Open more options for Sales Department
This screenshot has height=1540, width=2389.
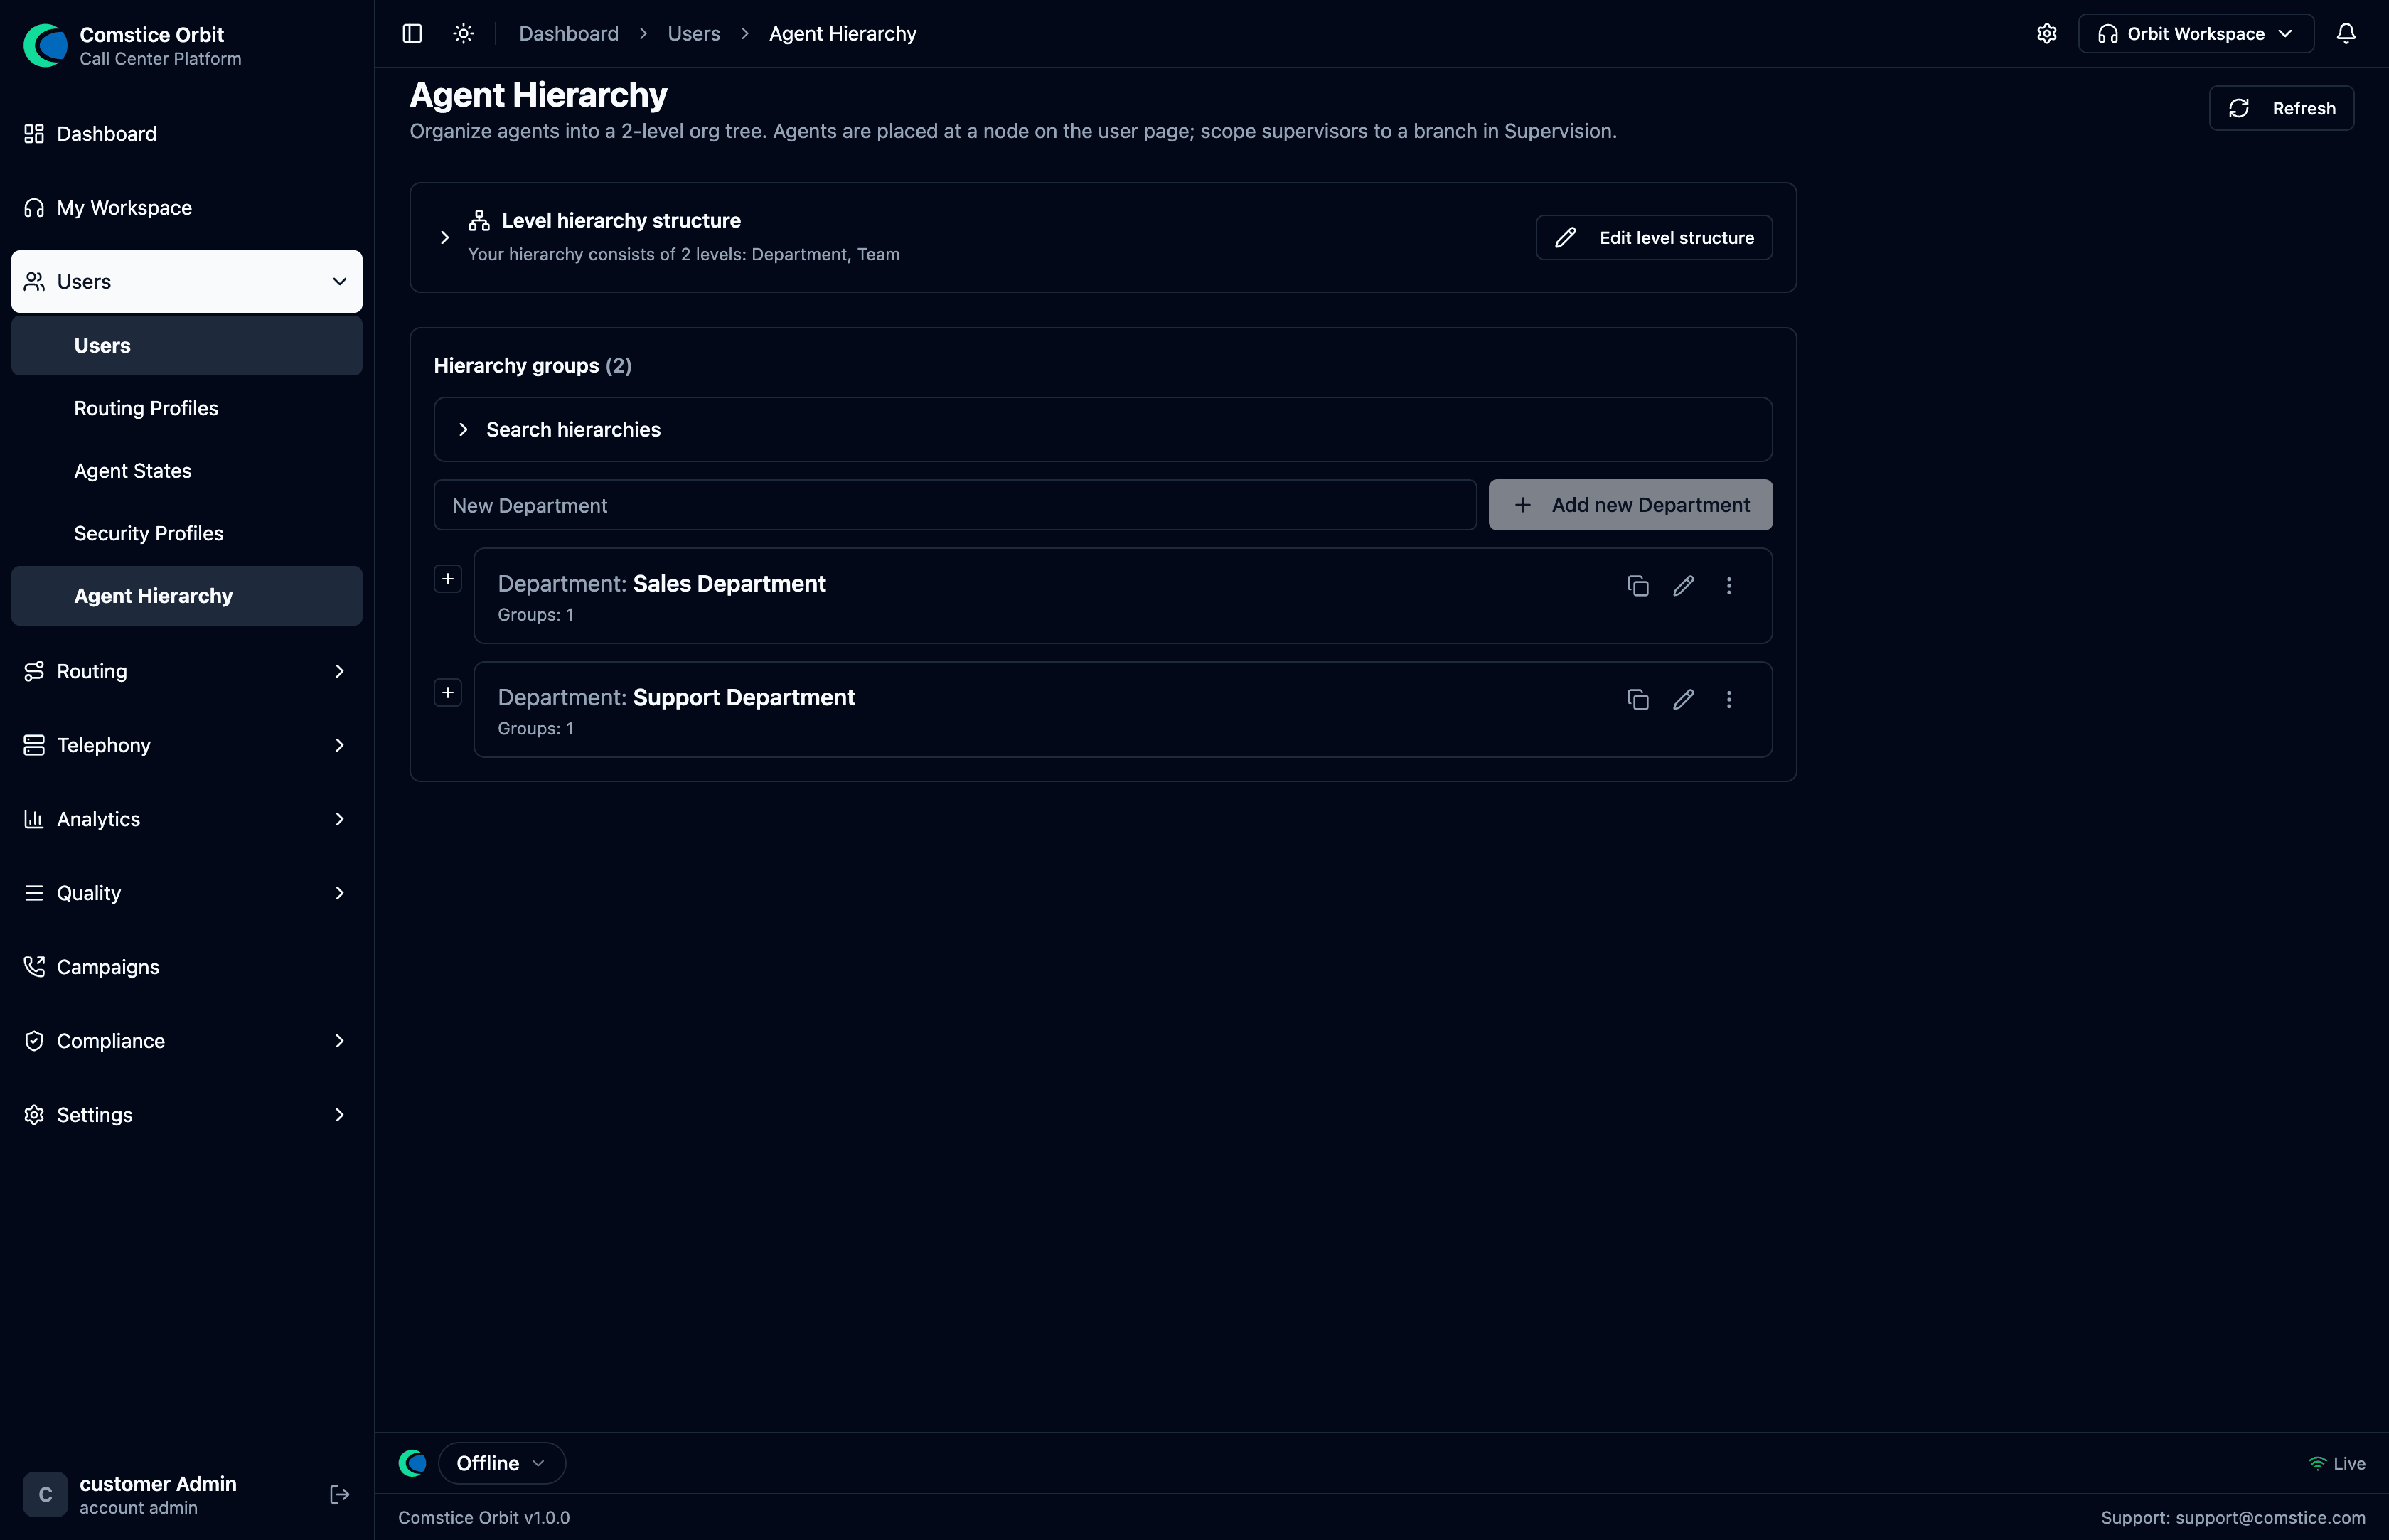click(1729, 586)
